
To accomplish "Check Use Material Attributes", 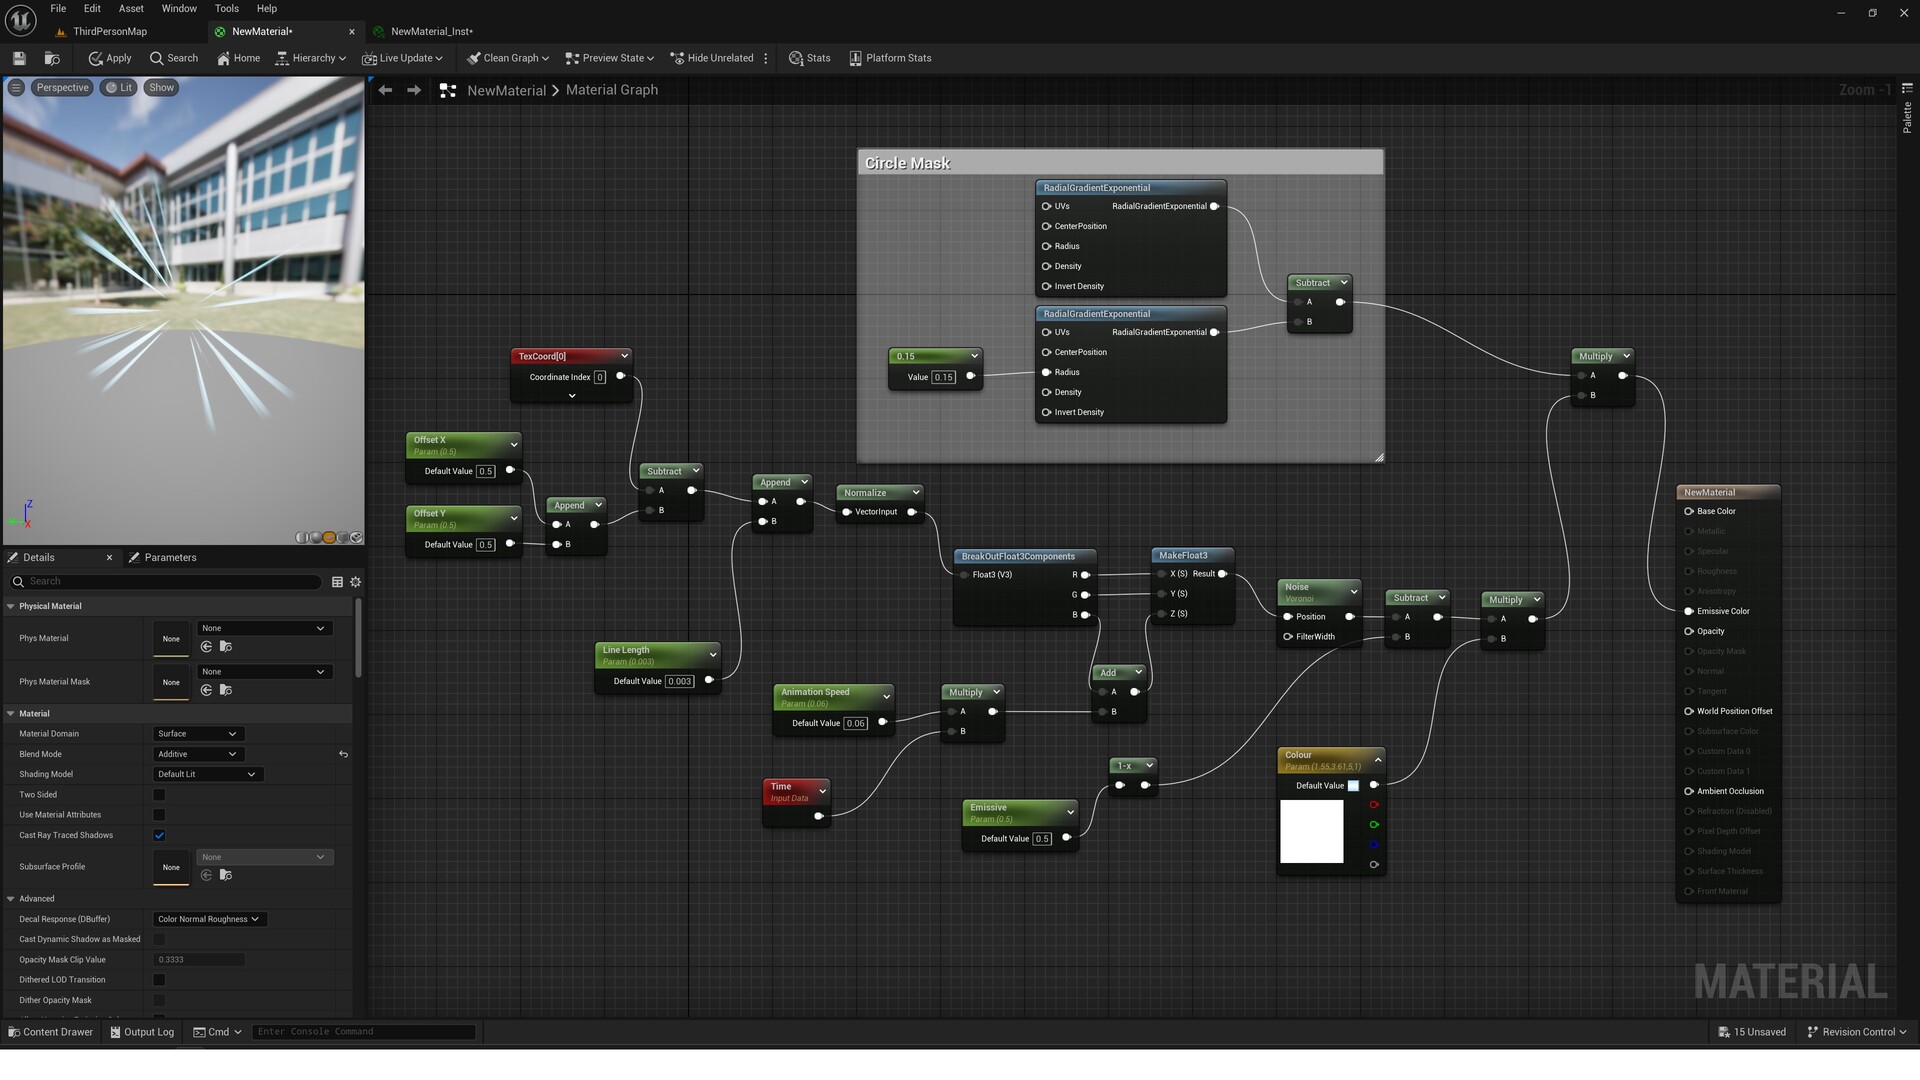I will (x=159, y=814).
